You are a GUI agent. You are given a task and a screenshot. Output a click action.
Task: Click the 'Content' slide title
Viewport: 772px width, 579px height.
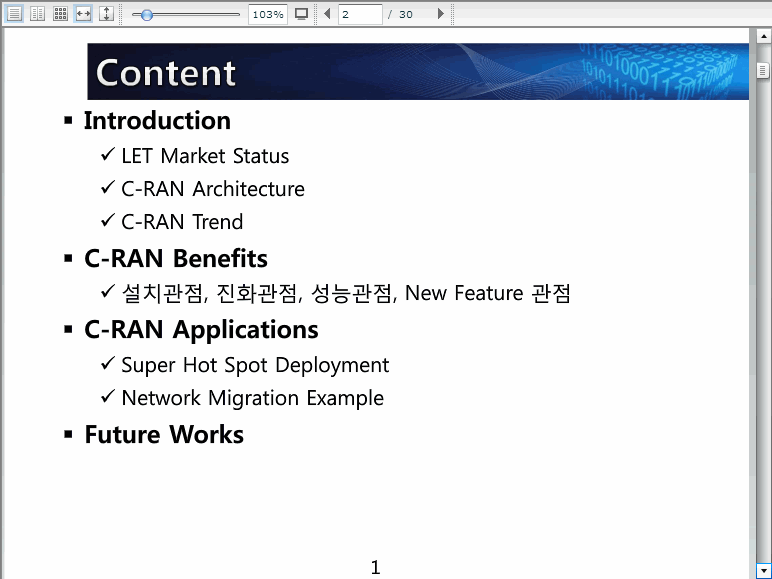tap(166, 73)
